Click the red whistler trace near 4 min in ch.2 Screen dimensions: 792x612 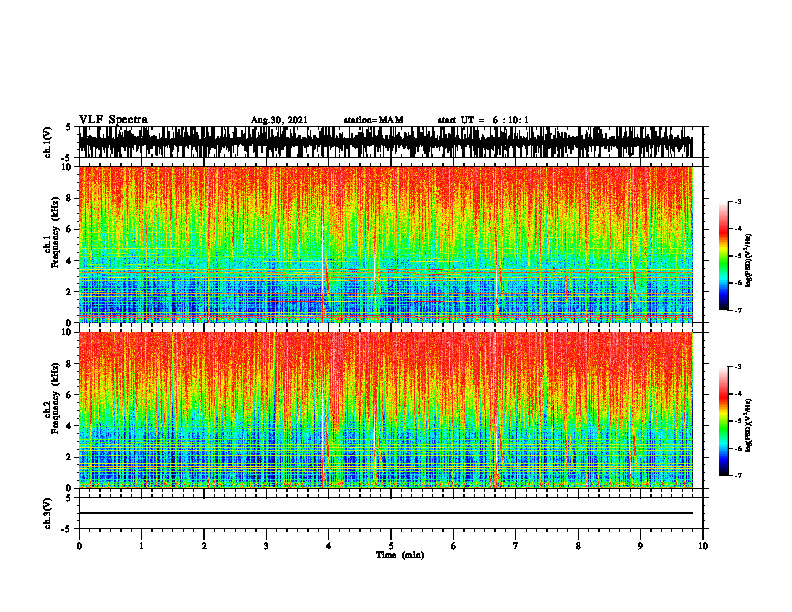327,444
